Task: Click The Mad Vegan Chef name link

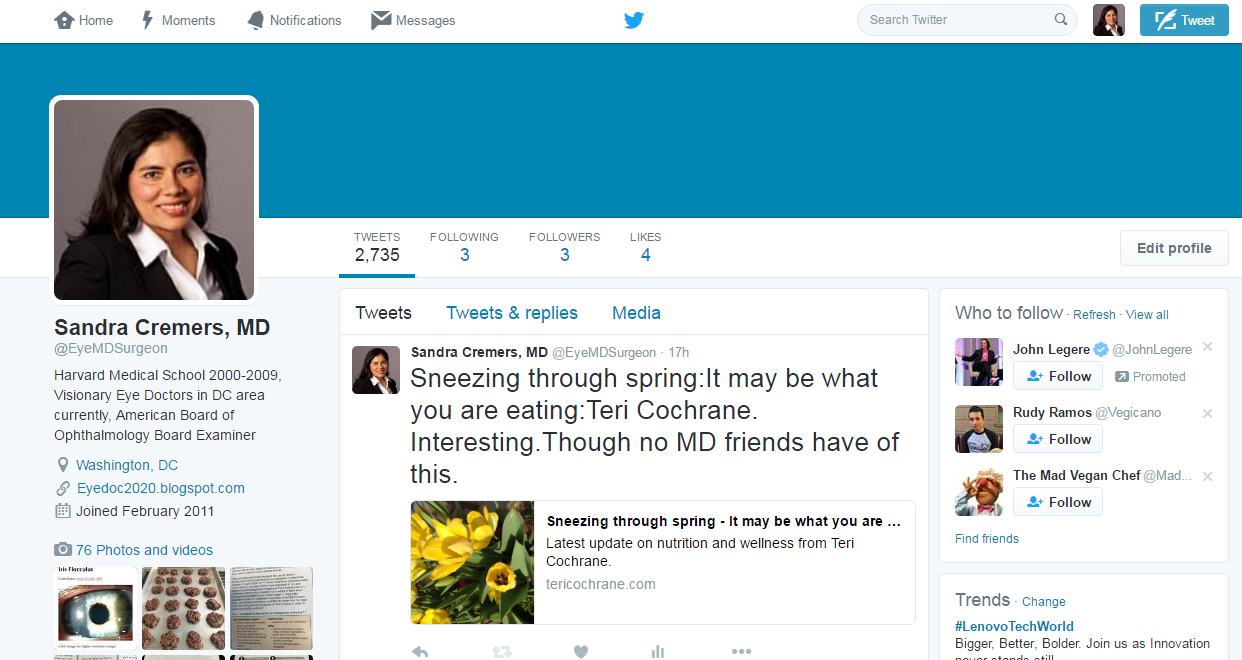Action: coord(1076,476)
